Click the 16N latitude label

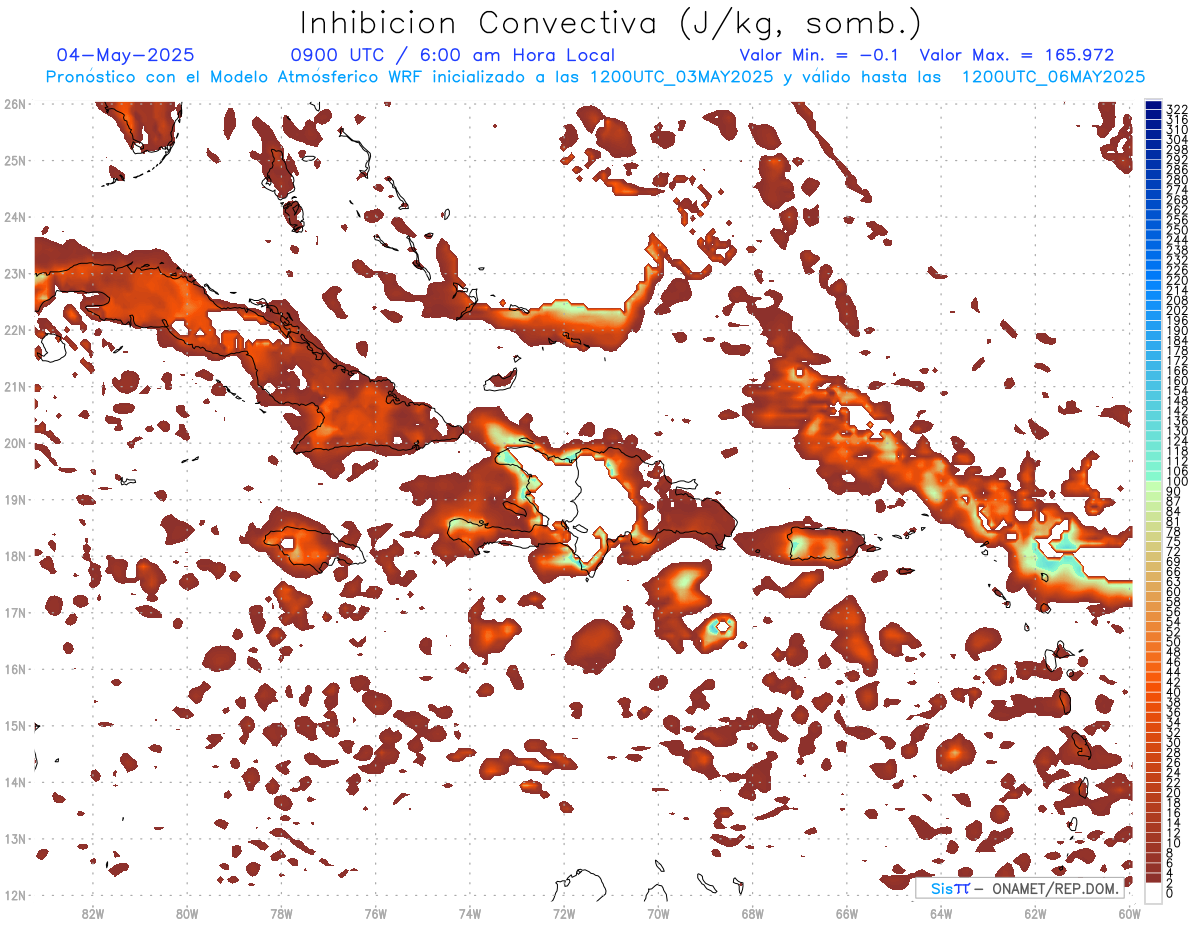pos(14,669)
